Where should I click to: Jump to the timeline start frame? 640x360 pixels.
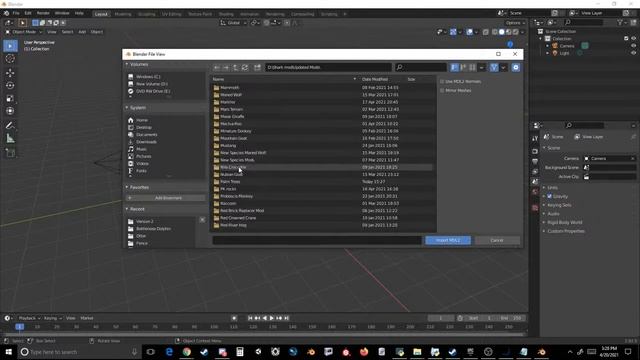pos(250,318)
